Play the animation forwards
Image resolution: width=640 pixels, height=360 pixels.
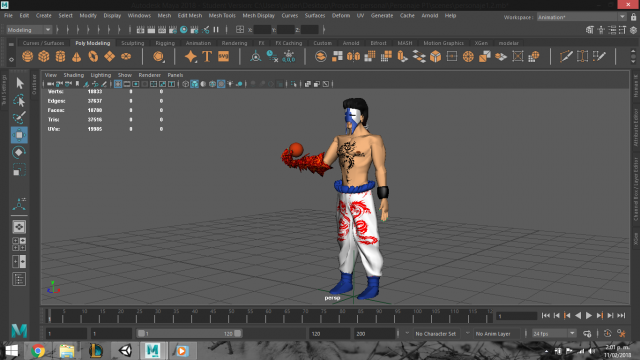589,316
